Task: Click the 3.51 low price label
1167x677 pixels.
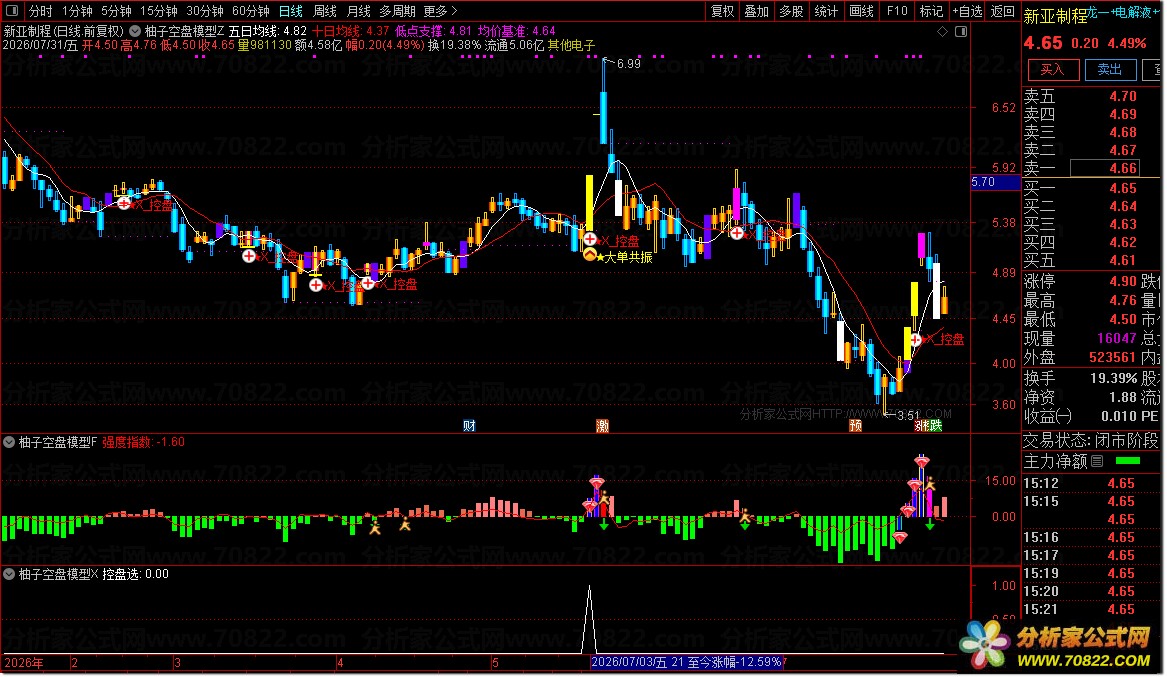Action: click(x=909, y=416)
